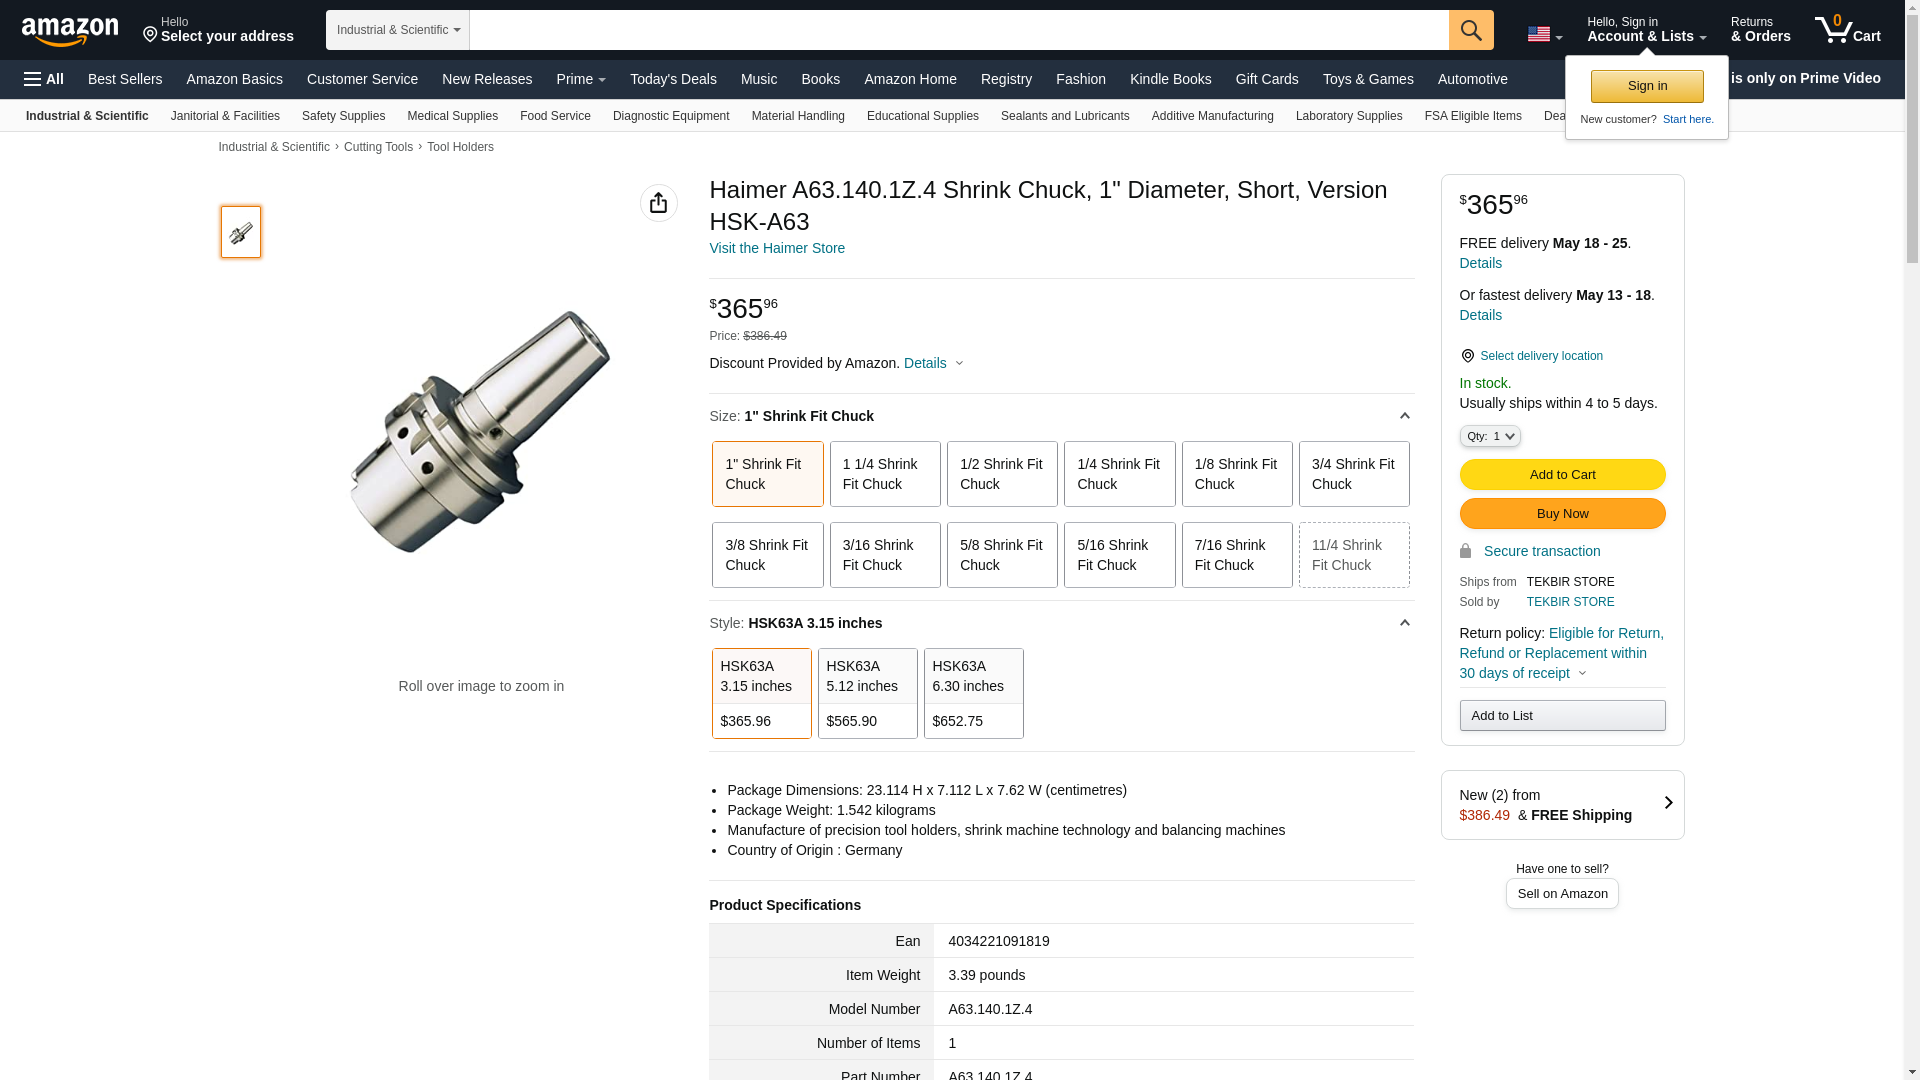The height and width of the screenshot is (1080, 1920).
Task: Go to Safety Supplies subcategory
Action: (x=343, y=116)
